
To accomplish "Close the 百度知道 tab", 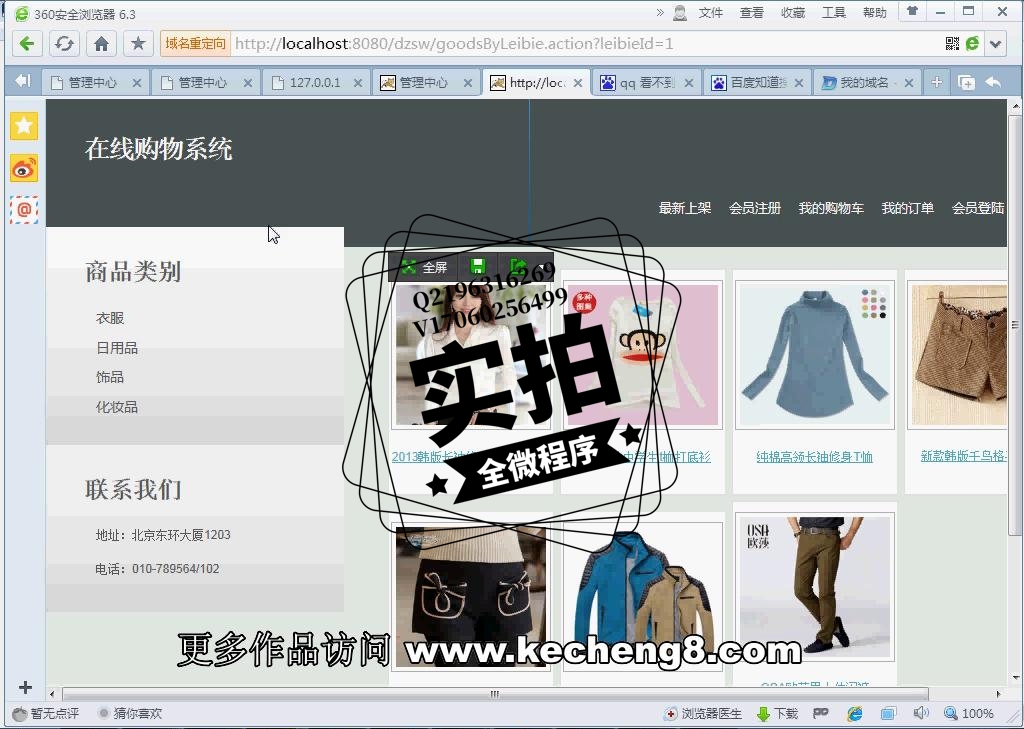I will click(799, 83).
